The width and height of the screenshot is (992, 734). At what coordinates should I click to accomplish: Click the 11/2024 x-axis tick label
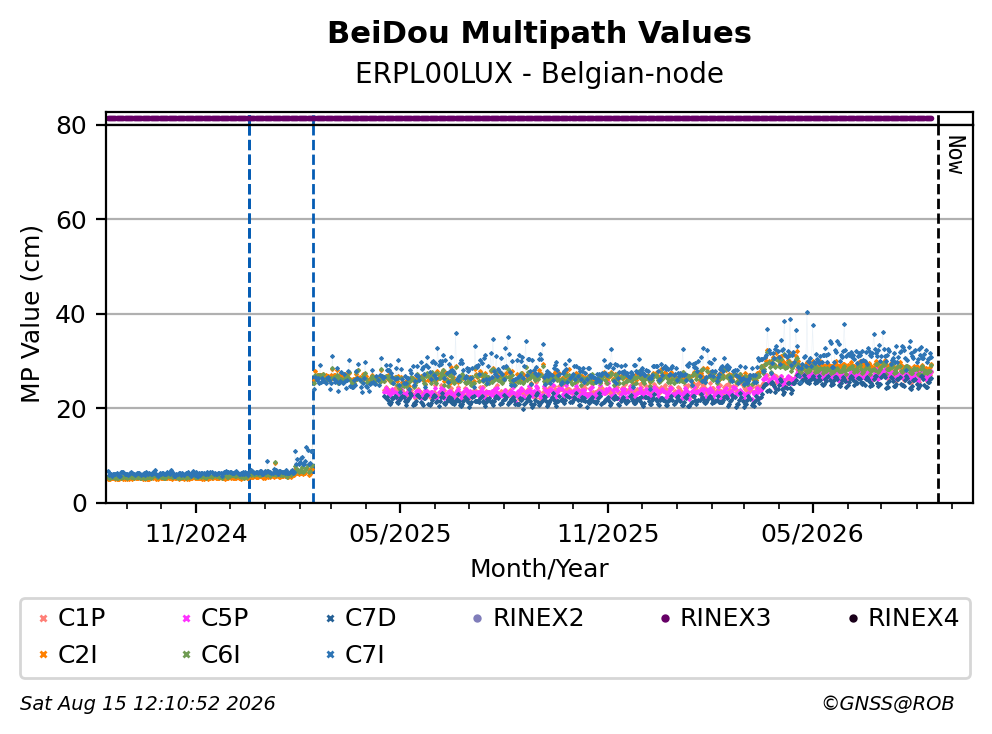196,534
